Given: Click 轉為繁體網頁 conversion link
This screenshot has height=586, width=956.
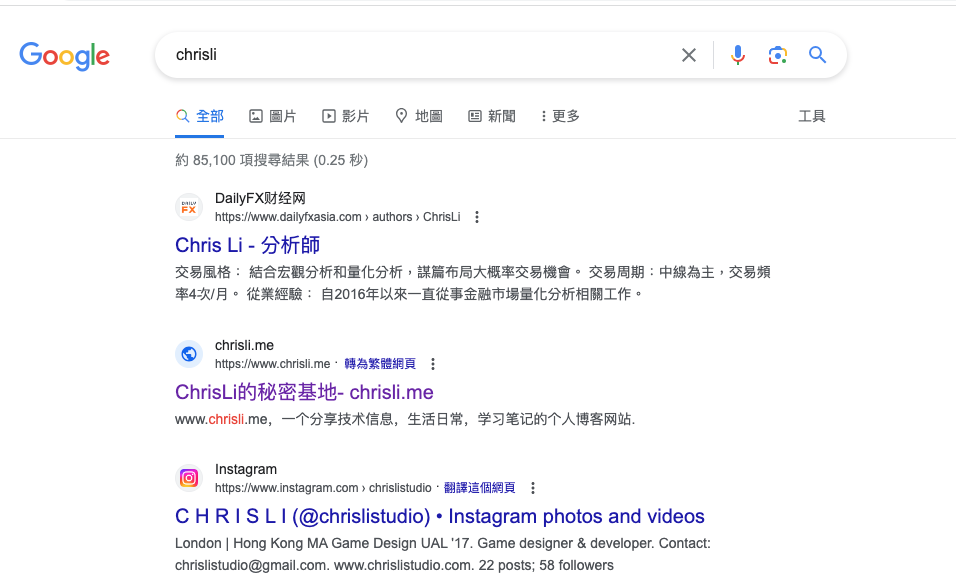Looking at the screenshot, I should [x=380, y=364].
